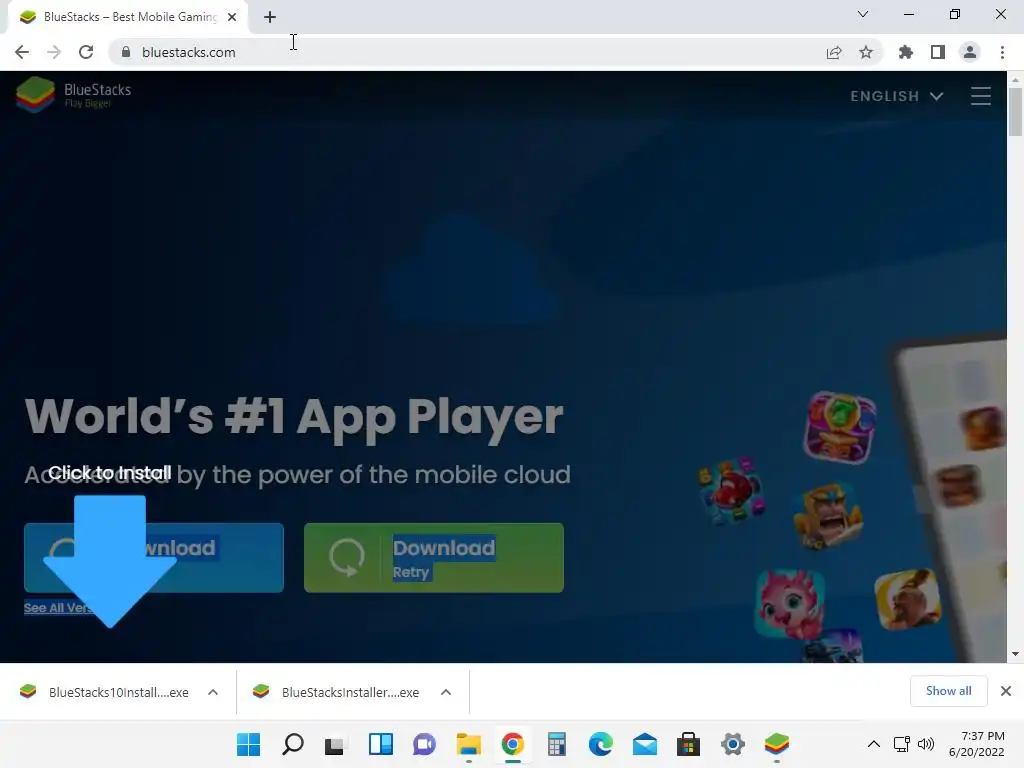The width and height of the screenshot is (1024, 768).
Task: Open the Chrome profile avatar
Action: pyautogui.click(x=970, y=52)
